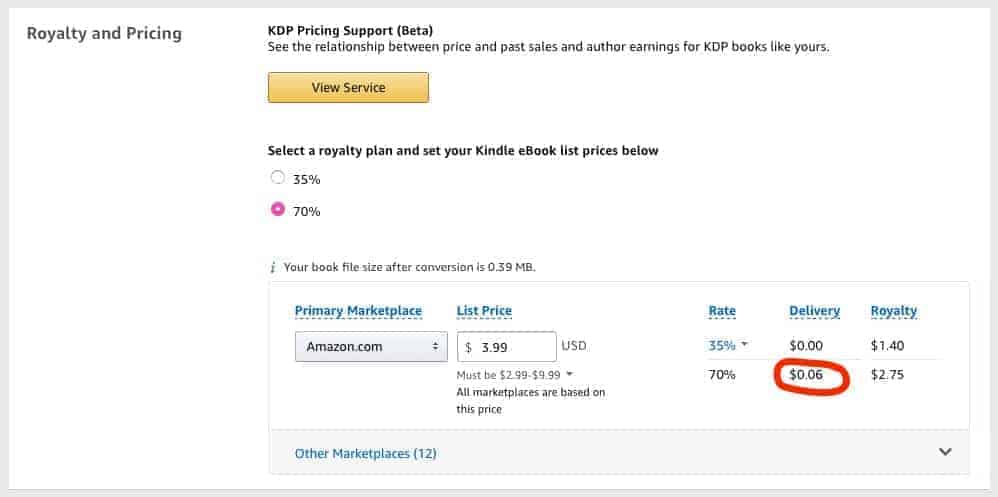Viewport: 998px width, 497px height.
Task: Click the List Price input field
Action: (x=507, y=347)
